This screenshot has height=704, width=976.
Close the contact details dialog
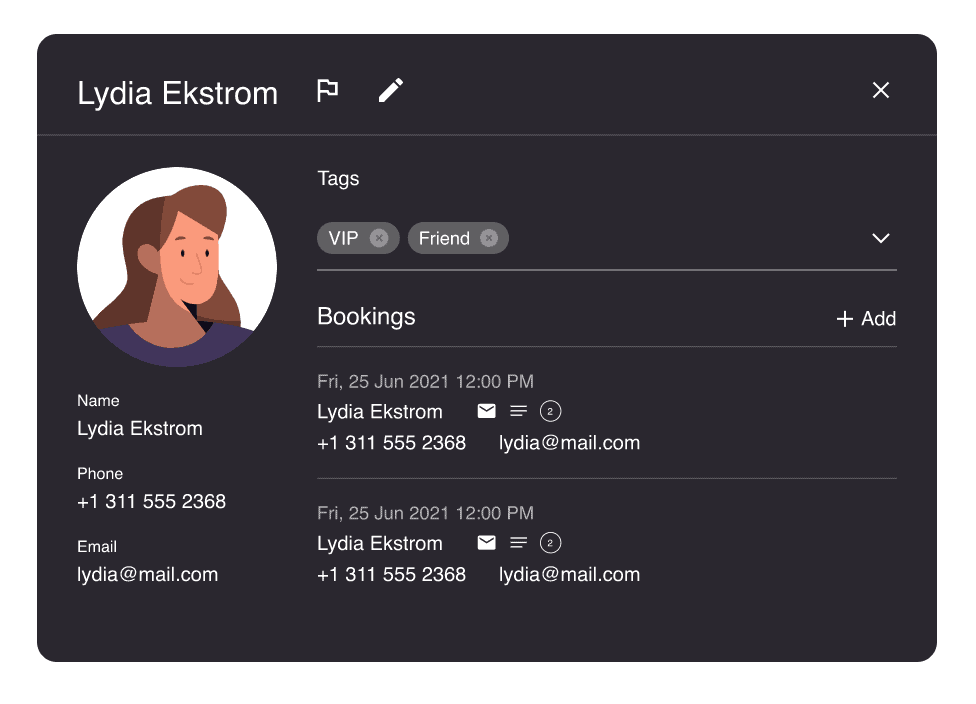click(881, 90)
